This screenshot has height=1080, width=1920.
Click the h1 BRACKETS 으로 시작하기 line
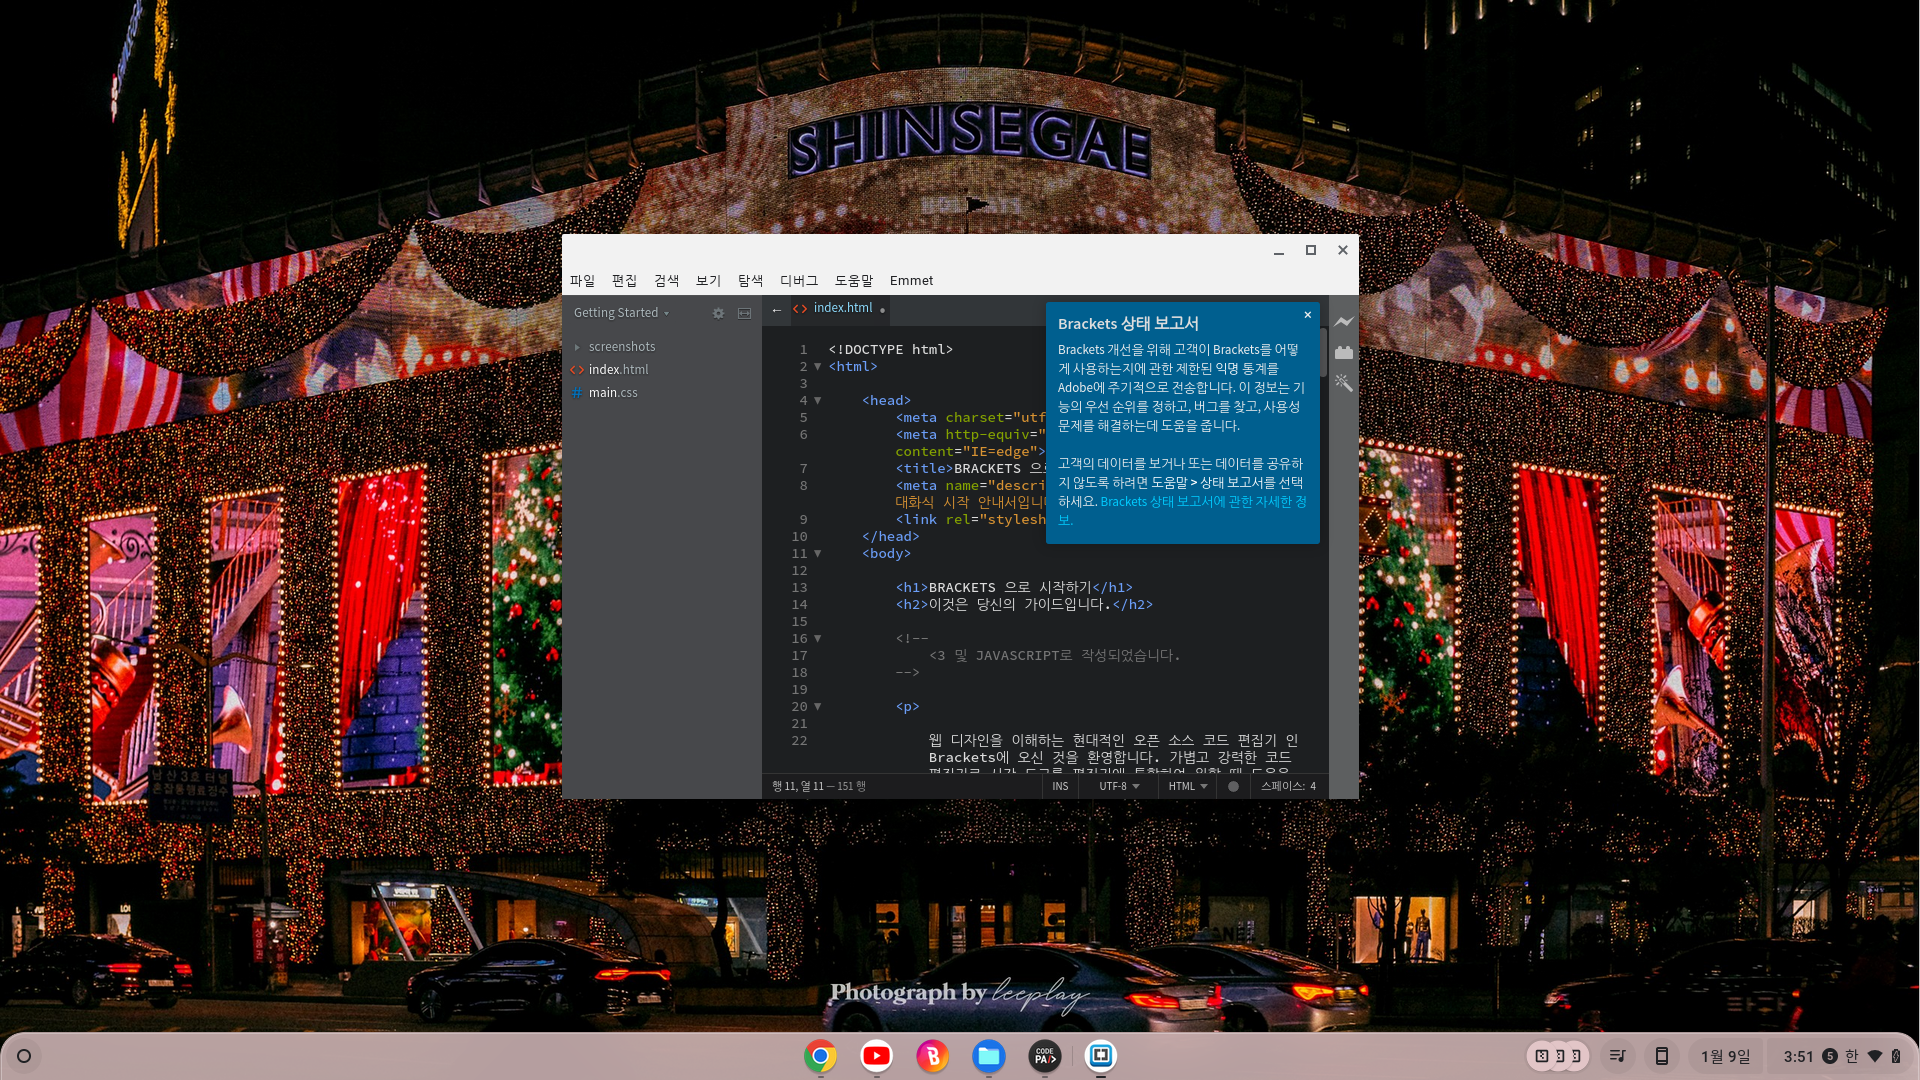pos(1014,588)
